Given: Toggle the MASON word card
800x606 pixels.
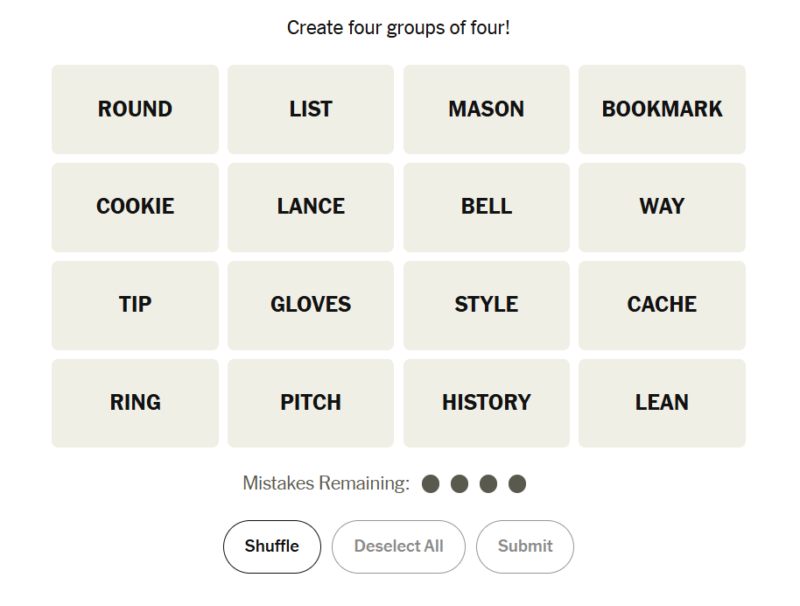Looking at the screenshot, I should tap(486, 109).
